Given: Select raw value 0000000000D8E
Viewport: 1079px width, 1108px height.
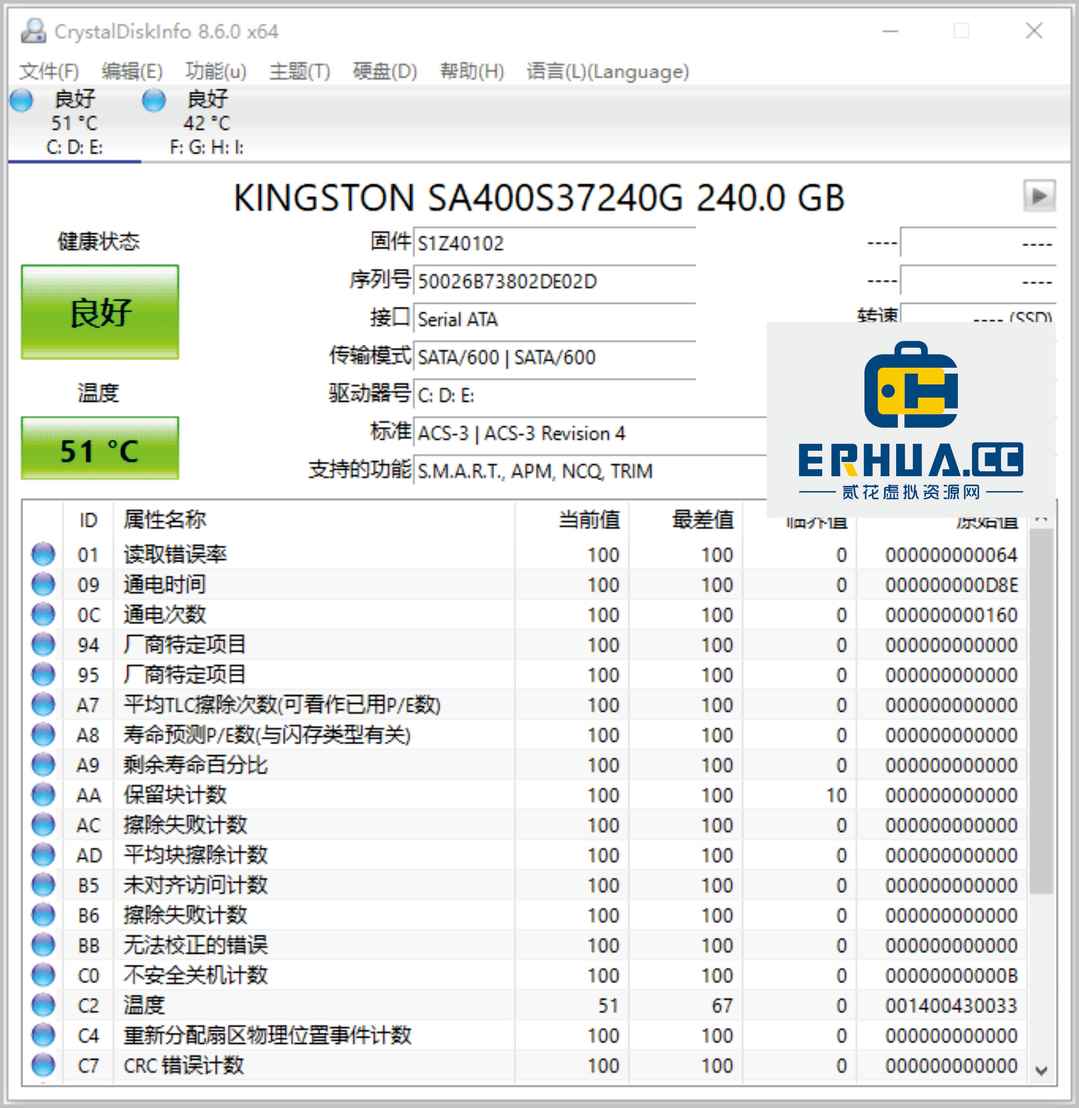Looking at the screenshot, I should [x=951, y=585].
